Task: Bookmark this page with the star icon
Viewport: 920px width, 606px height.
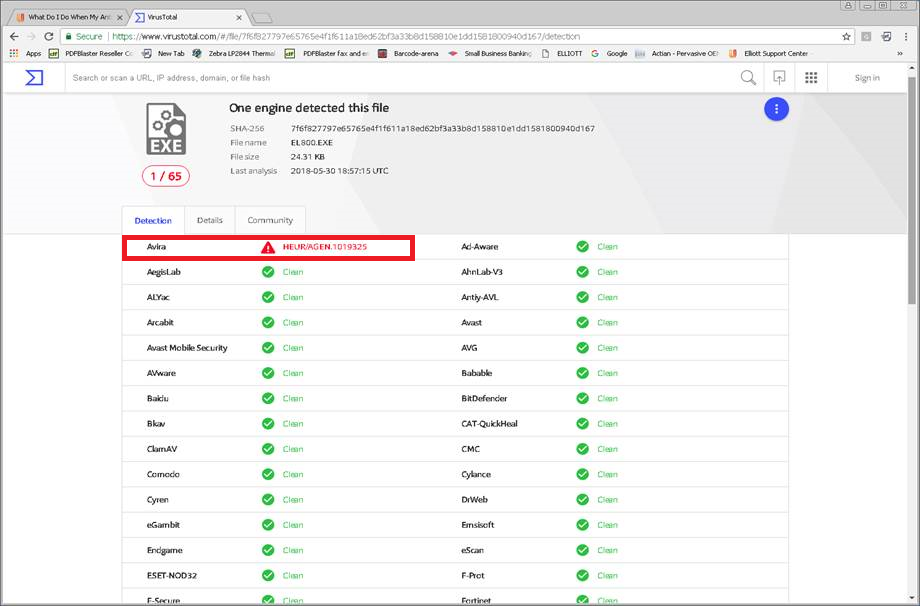Action: click(x=846, y=36)
